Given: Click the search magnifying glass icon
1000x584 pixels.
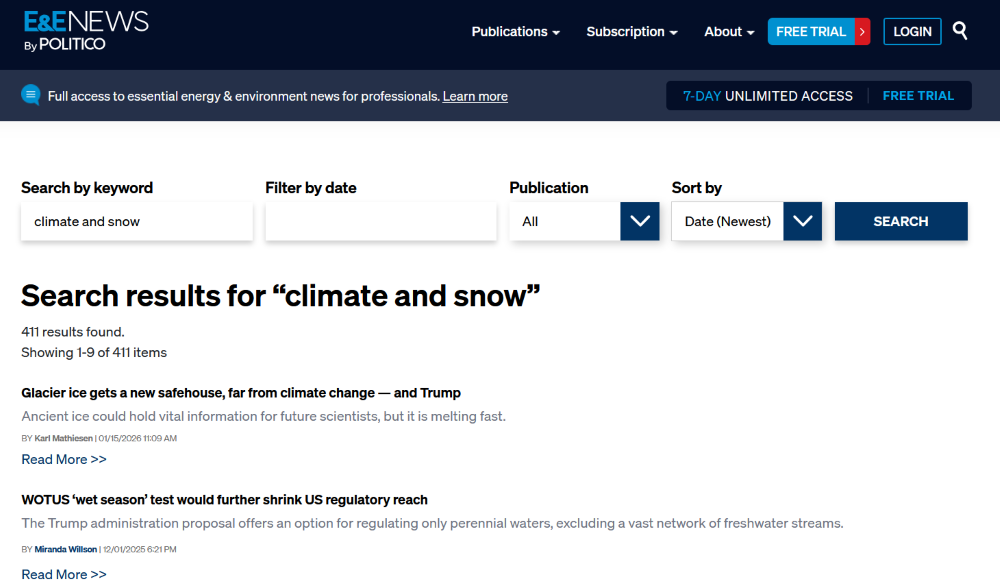Looking at the screenshot, I should 959,31.
